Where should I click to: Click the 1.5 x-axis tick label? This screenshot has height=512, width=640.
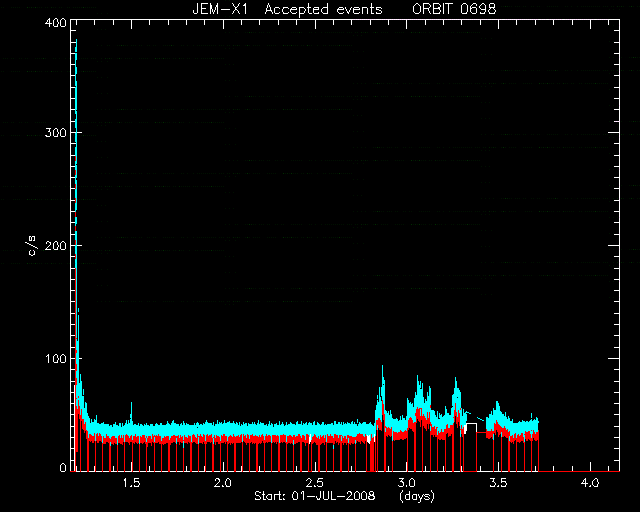tap(131, 483)
